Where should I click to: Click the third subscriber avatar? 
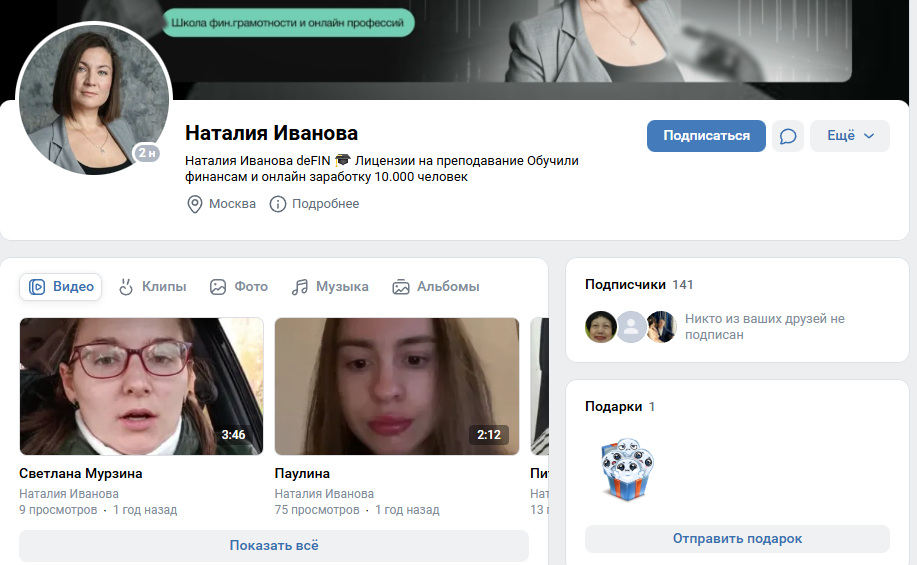click(x=660, y=327)
